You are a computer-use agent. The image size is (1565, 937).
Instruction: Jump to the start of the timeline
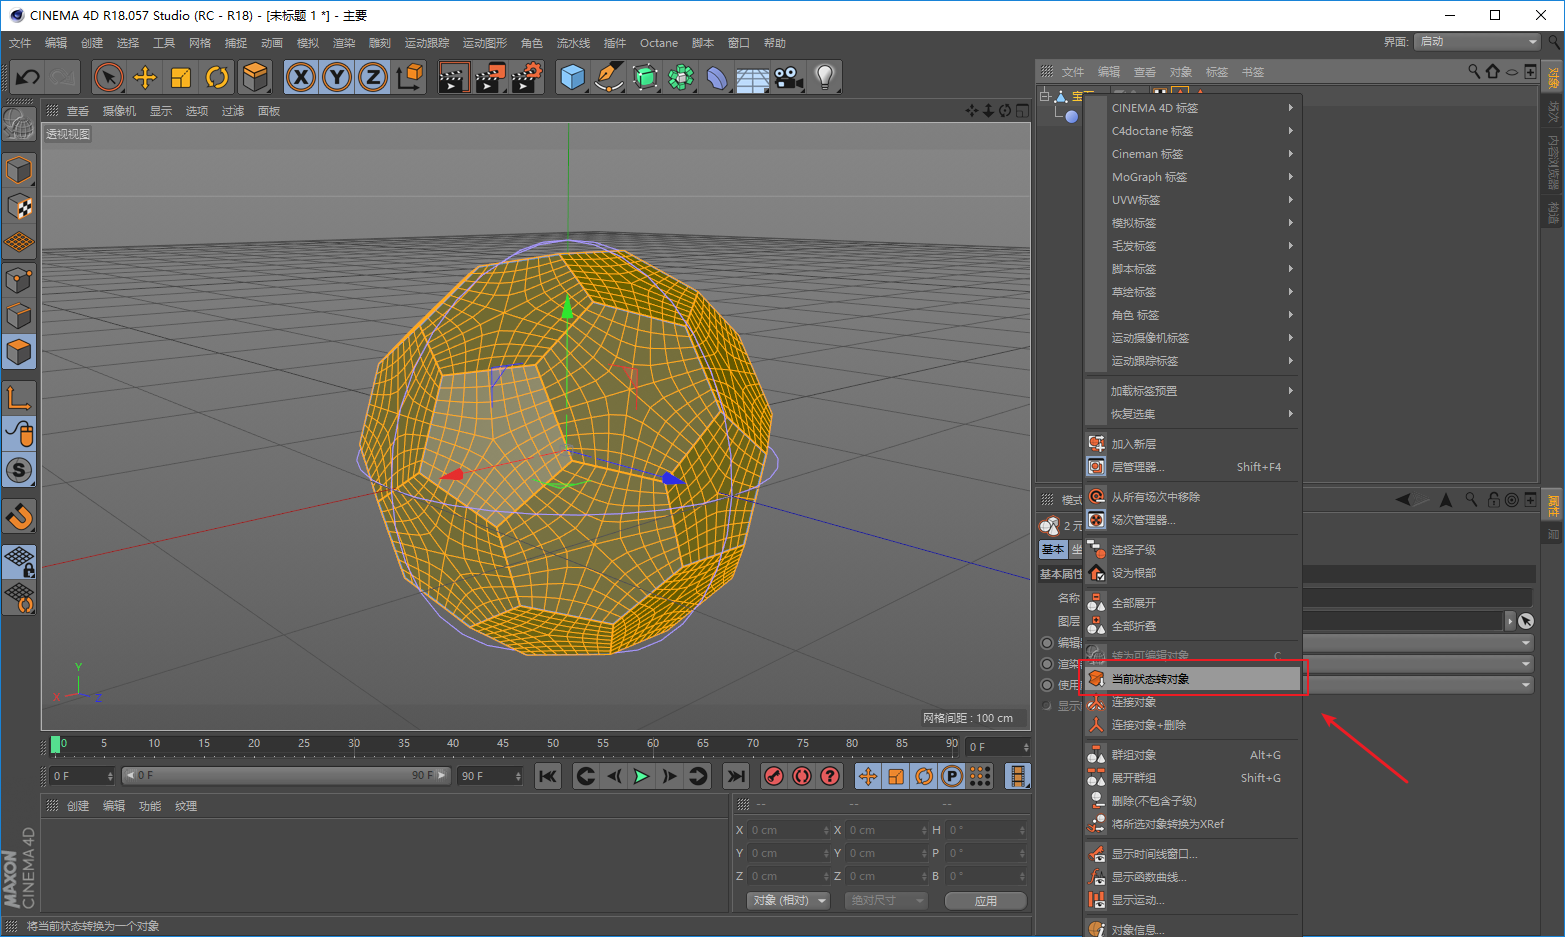(548, 776)
